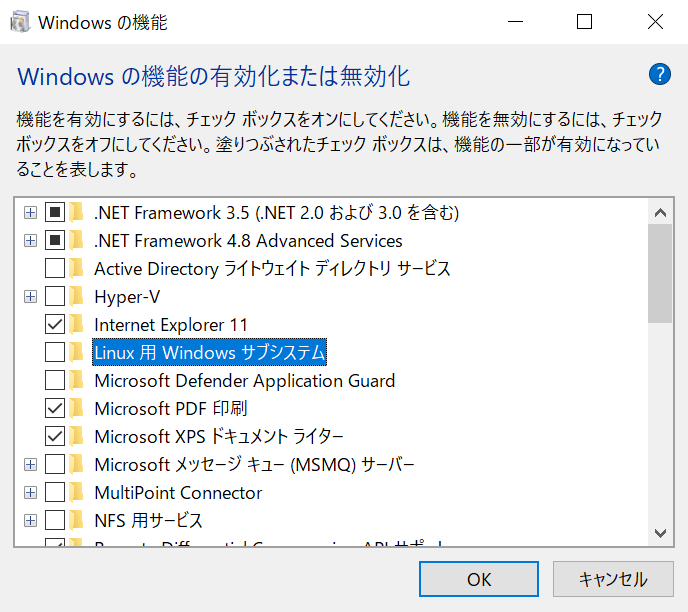The height and width of the screenshot is (612, 688).
Task: Expand the NFS 用サービス node
Action: click(30, 521)
